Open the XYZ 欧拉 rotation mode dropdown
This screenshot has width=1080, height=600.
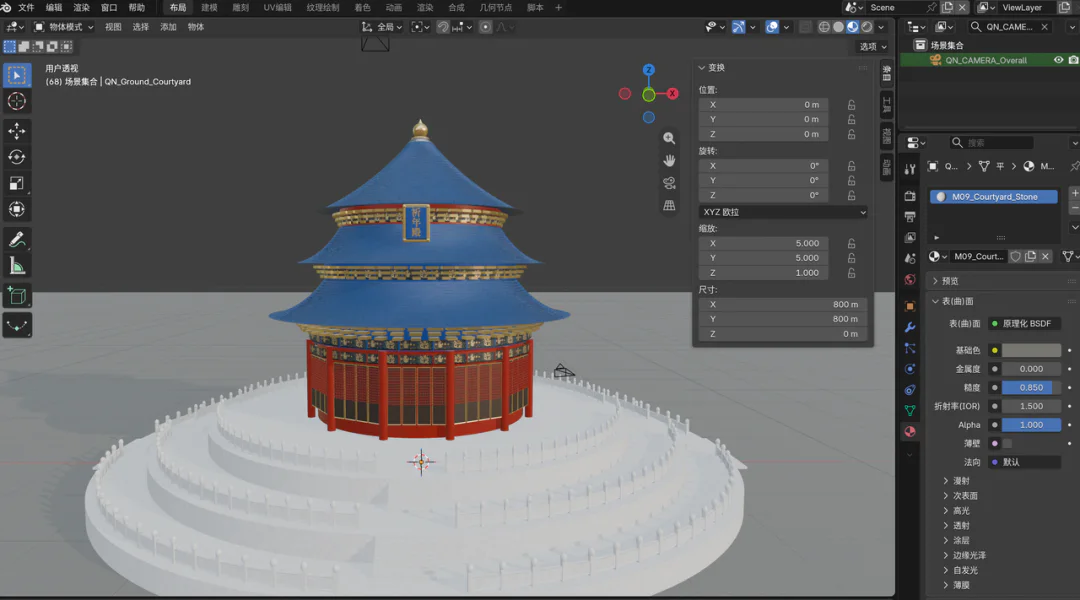(783, 212)
